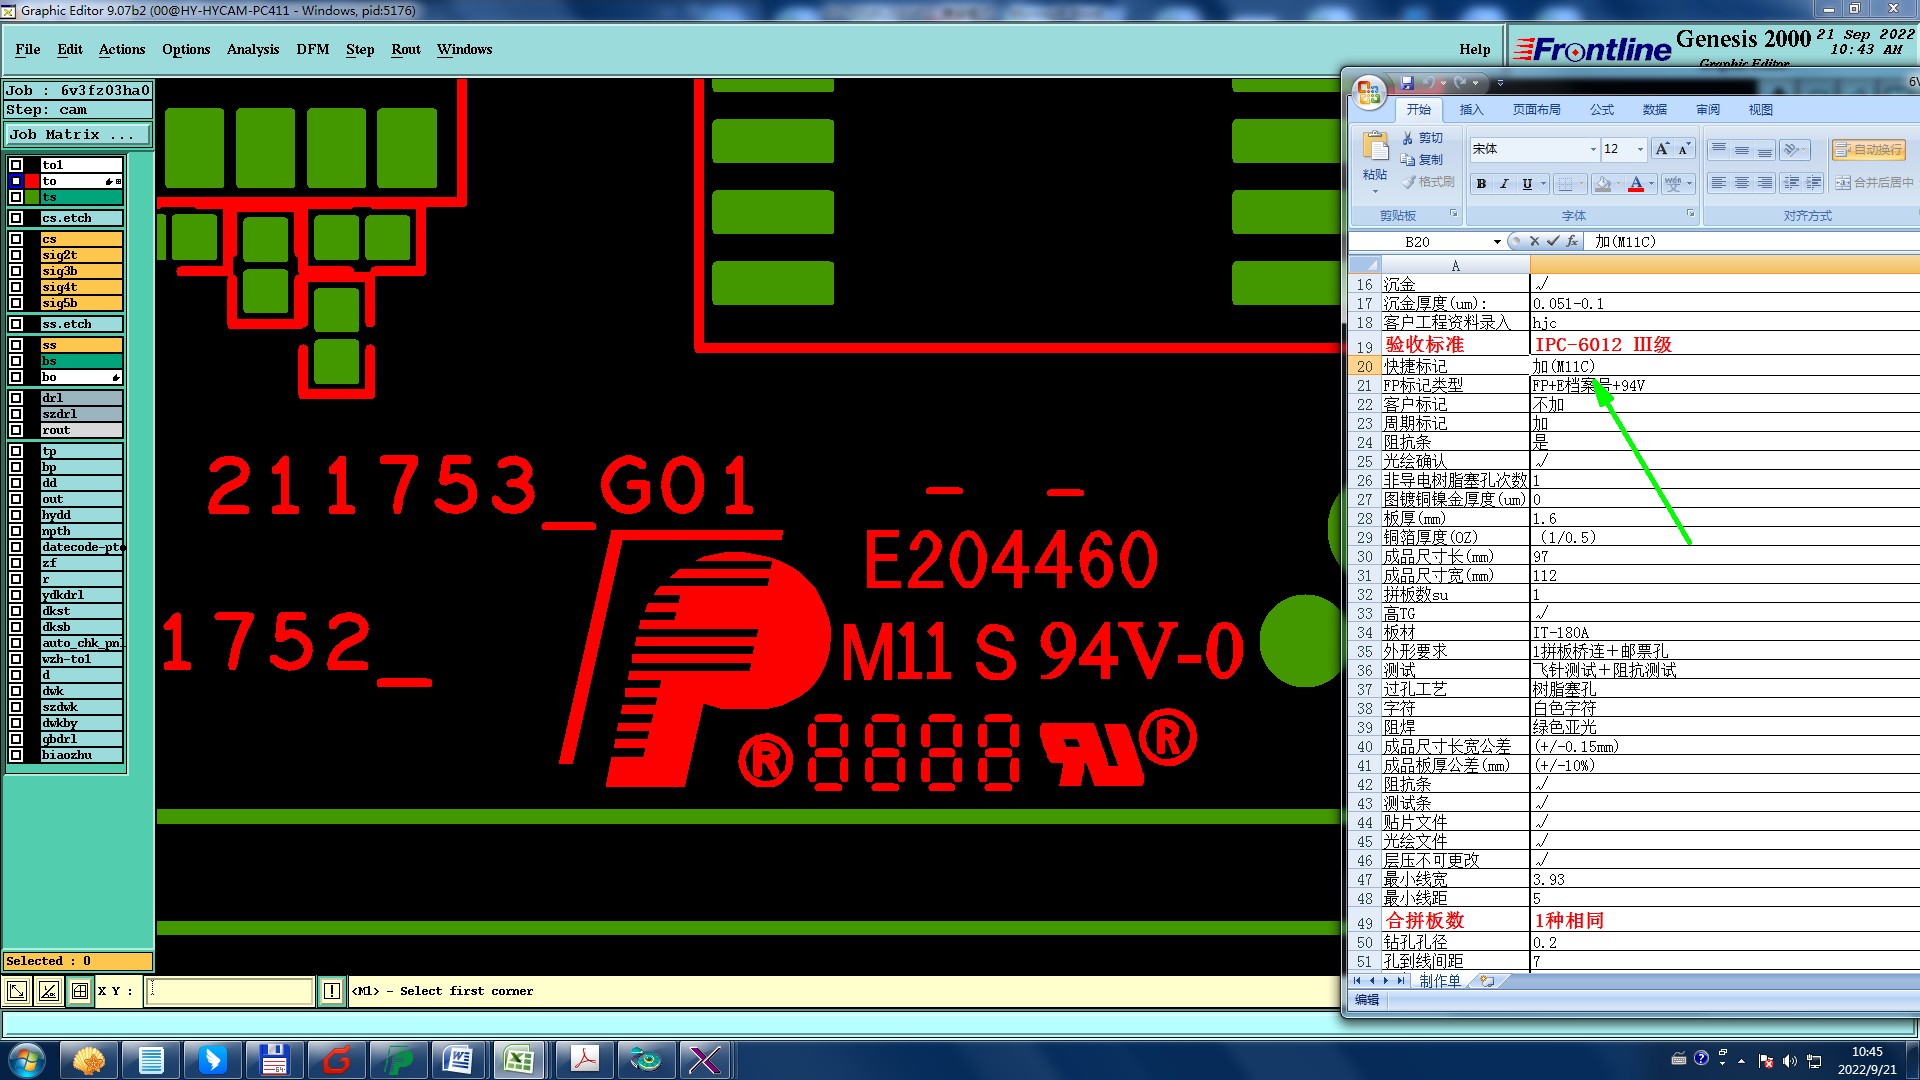The height and width of the screenshot is (1080, 1920).
Task: Click the Top Align vertical icon
Action: pos(1718,150)
